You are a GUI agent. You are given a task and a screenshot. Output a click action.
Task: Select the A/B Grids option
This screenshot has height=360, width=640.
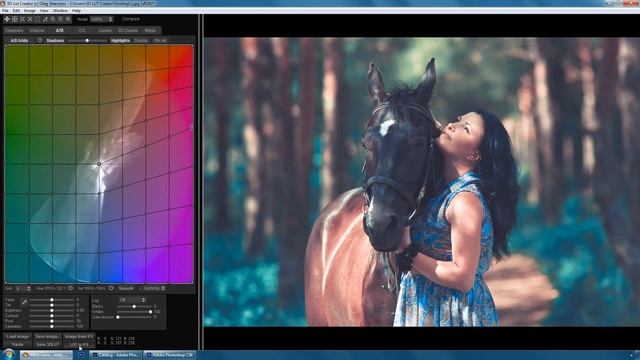19,41
